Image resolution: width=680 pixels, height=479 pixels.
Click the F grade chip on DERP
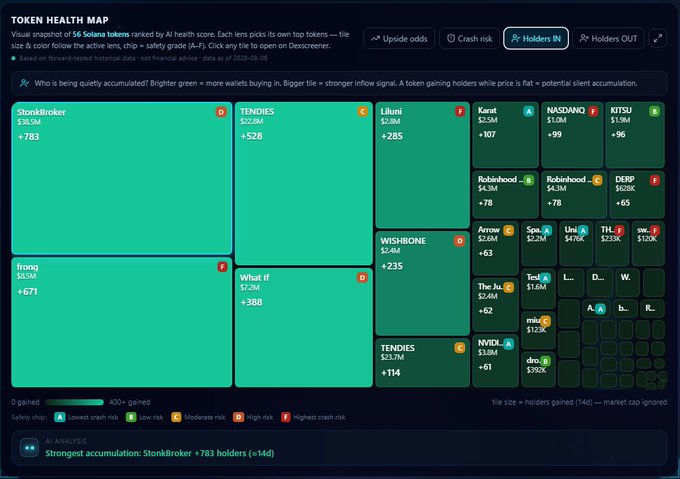pyautogui.click(x=655, y=180)
